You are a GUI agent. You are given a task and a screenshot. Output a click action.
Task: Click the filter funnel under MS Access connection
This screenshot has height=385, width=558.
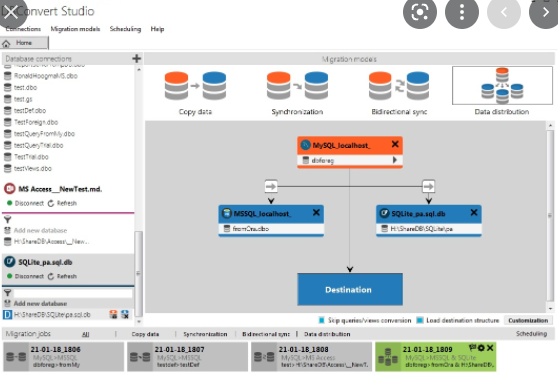7,219
